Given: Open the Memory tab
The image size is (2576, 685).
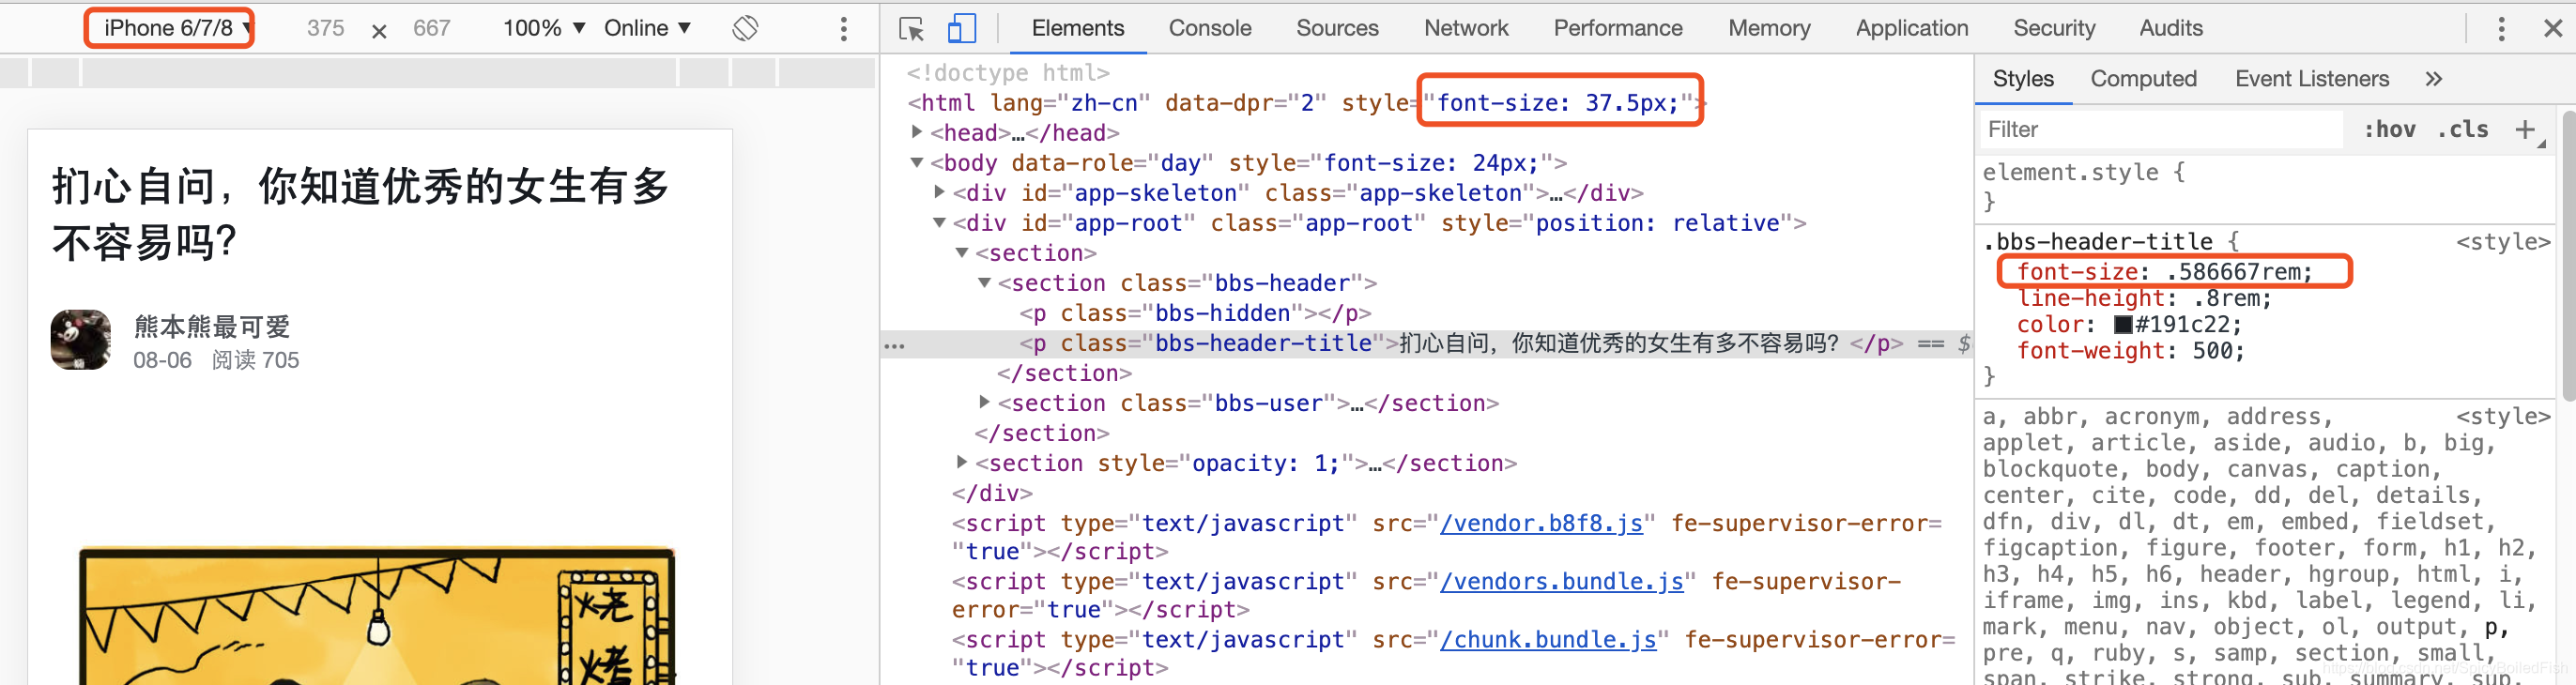Looking at the screenshot, I should pyautogui.click(x=1769, y=28).
